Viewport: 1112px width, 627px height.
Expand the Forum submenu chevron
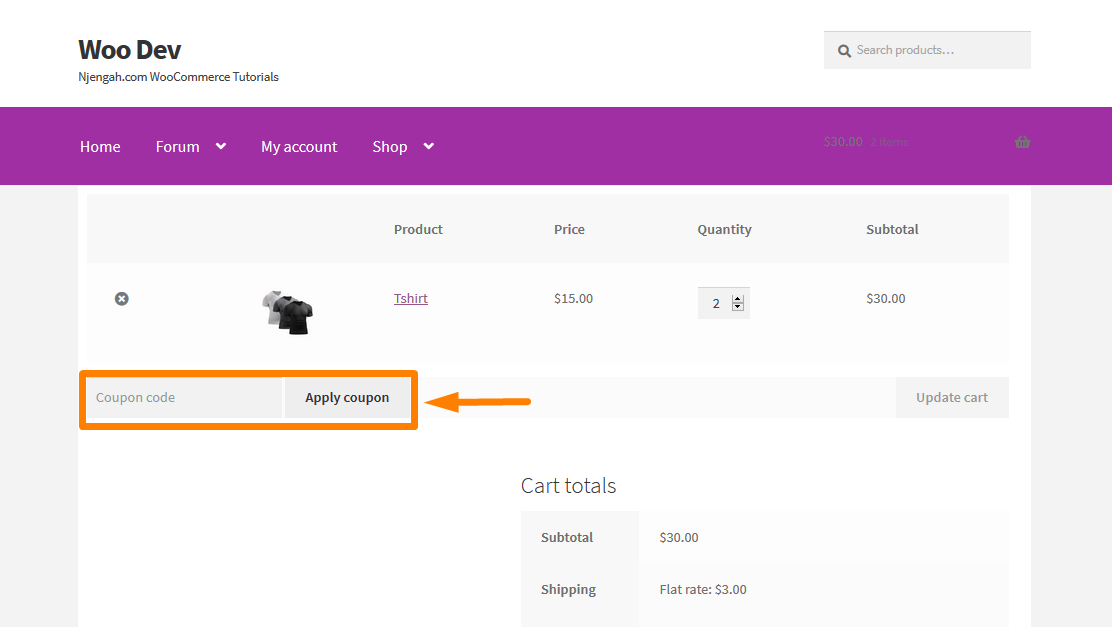point(221,146)
